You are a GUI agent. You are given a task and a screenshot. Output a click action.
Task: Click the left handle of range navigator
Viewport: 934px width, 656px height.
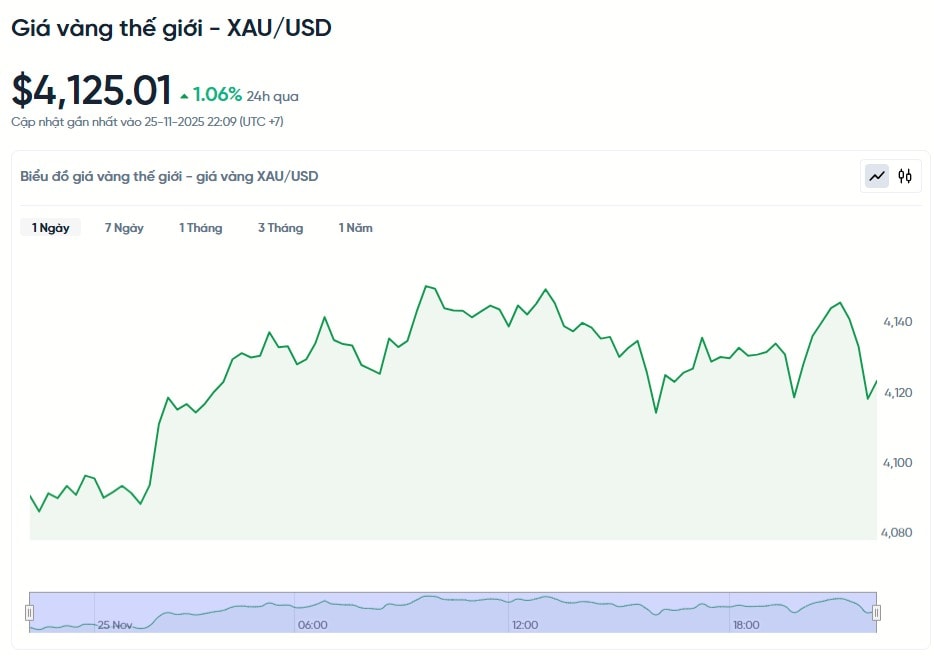click(x=30, y=612)
